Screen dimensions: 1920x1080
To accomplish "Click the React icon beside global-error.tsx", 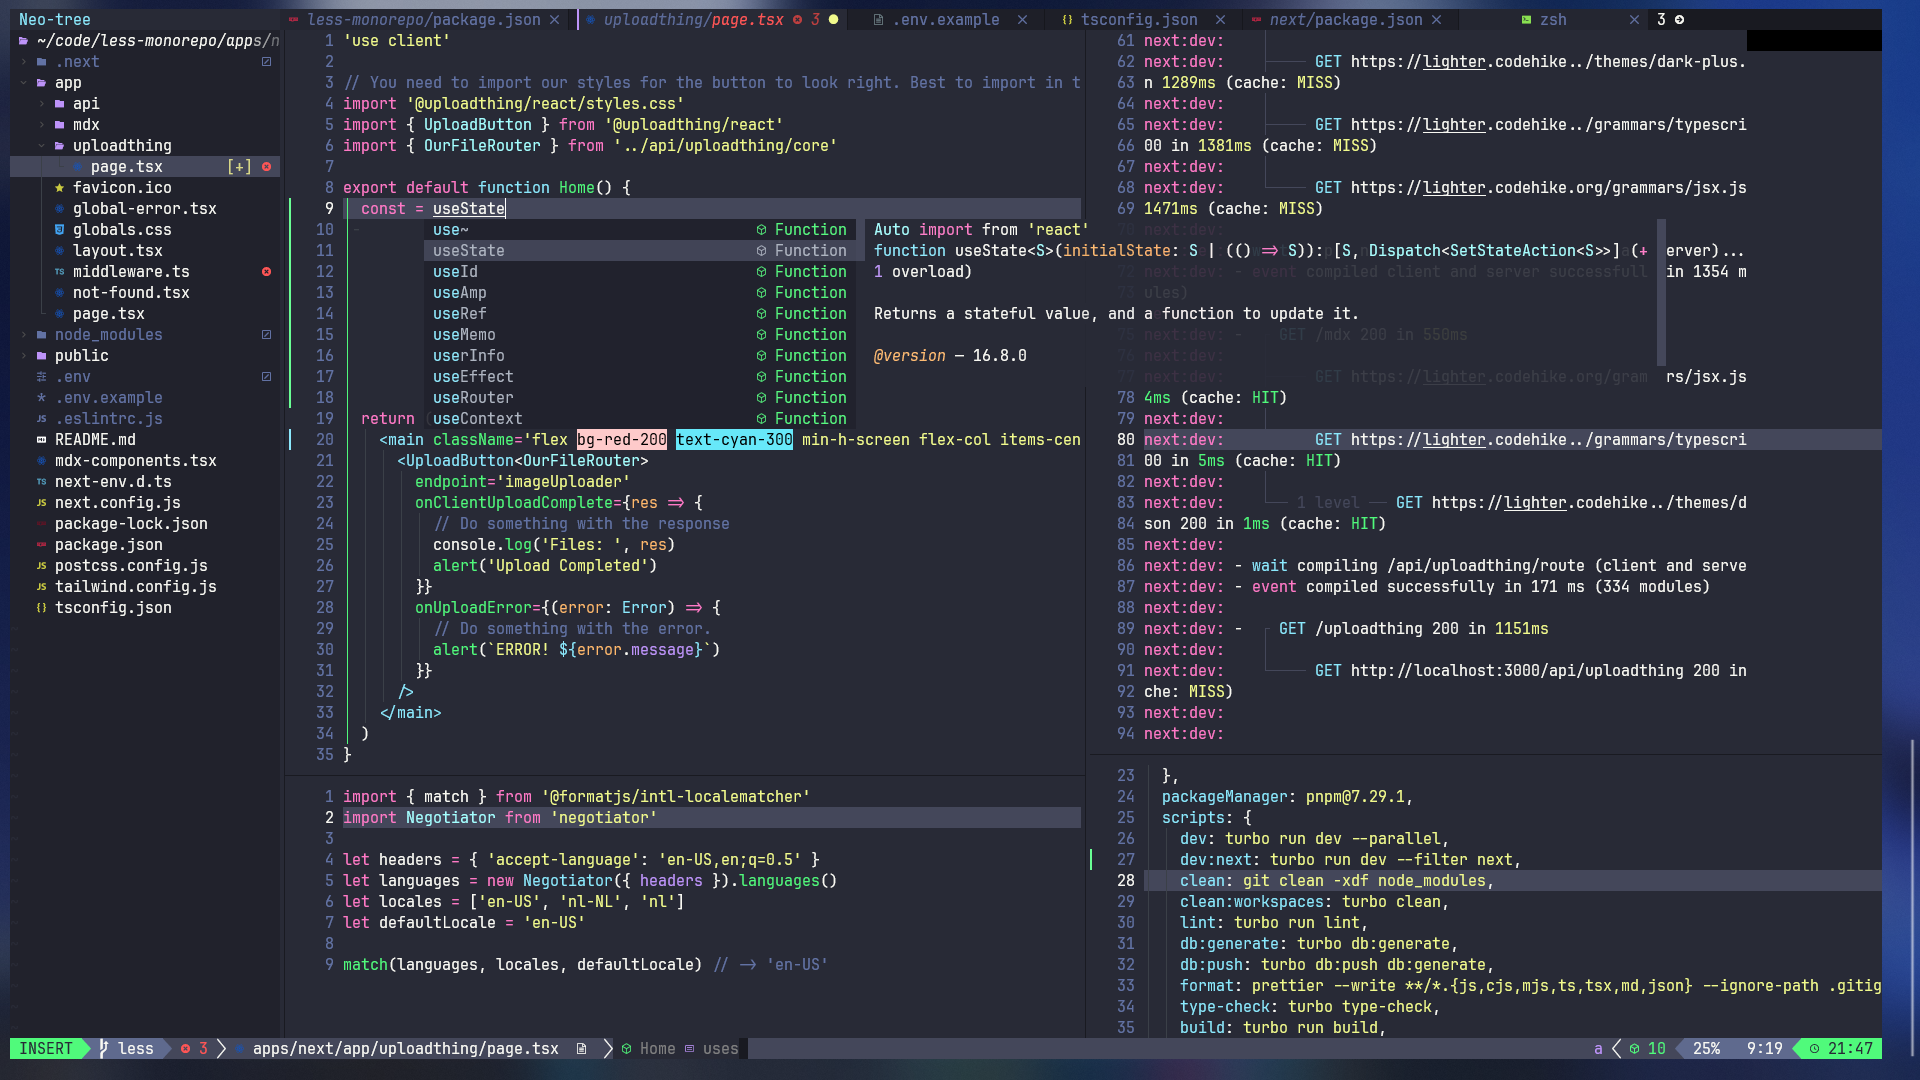I will [x=59, y=209].
